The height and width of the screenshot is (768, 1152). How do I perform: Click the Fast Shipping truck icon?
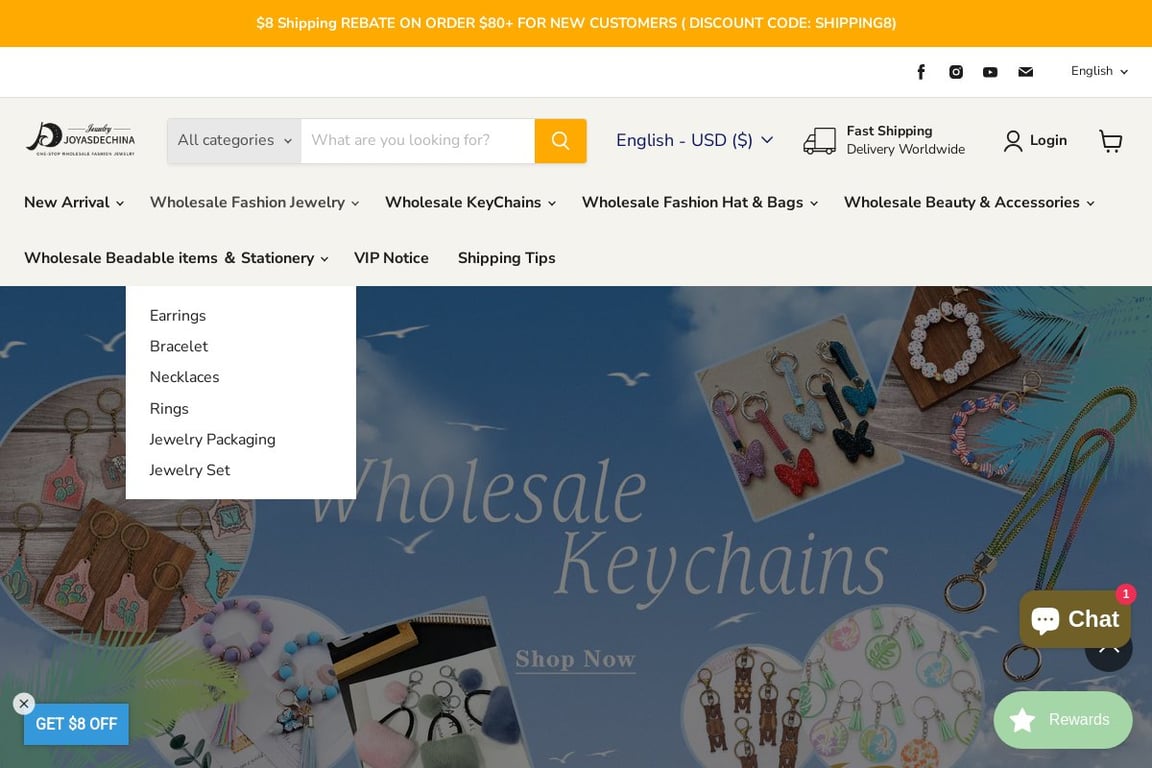coord(819,140)
